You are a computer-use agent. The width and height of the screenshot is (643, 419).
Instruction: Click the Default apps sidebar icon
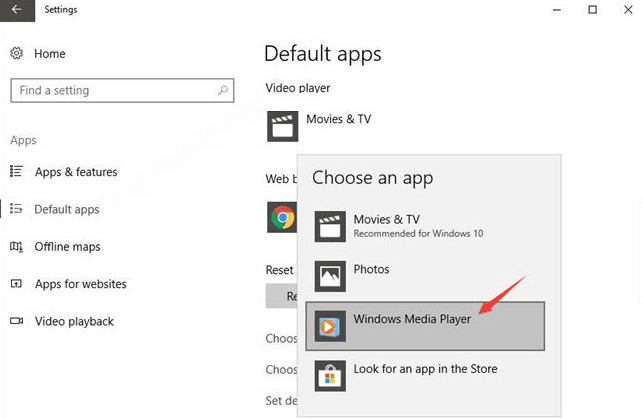click(16, 209)
